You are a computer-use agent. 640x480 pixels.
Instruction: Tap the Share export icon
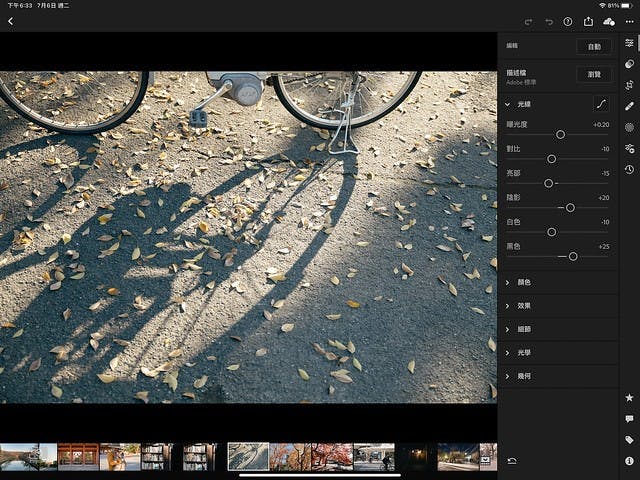tap(588, 21)
